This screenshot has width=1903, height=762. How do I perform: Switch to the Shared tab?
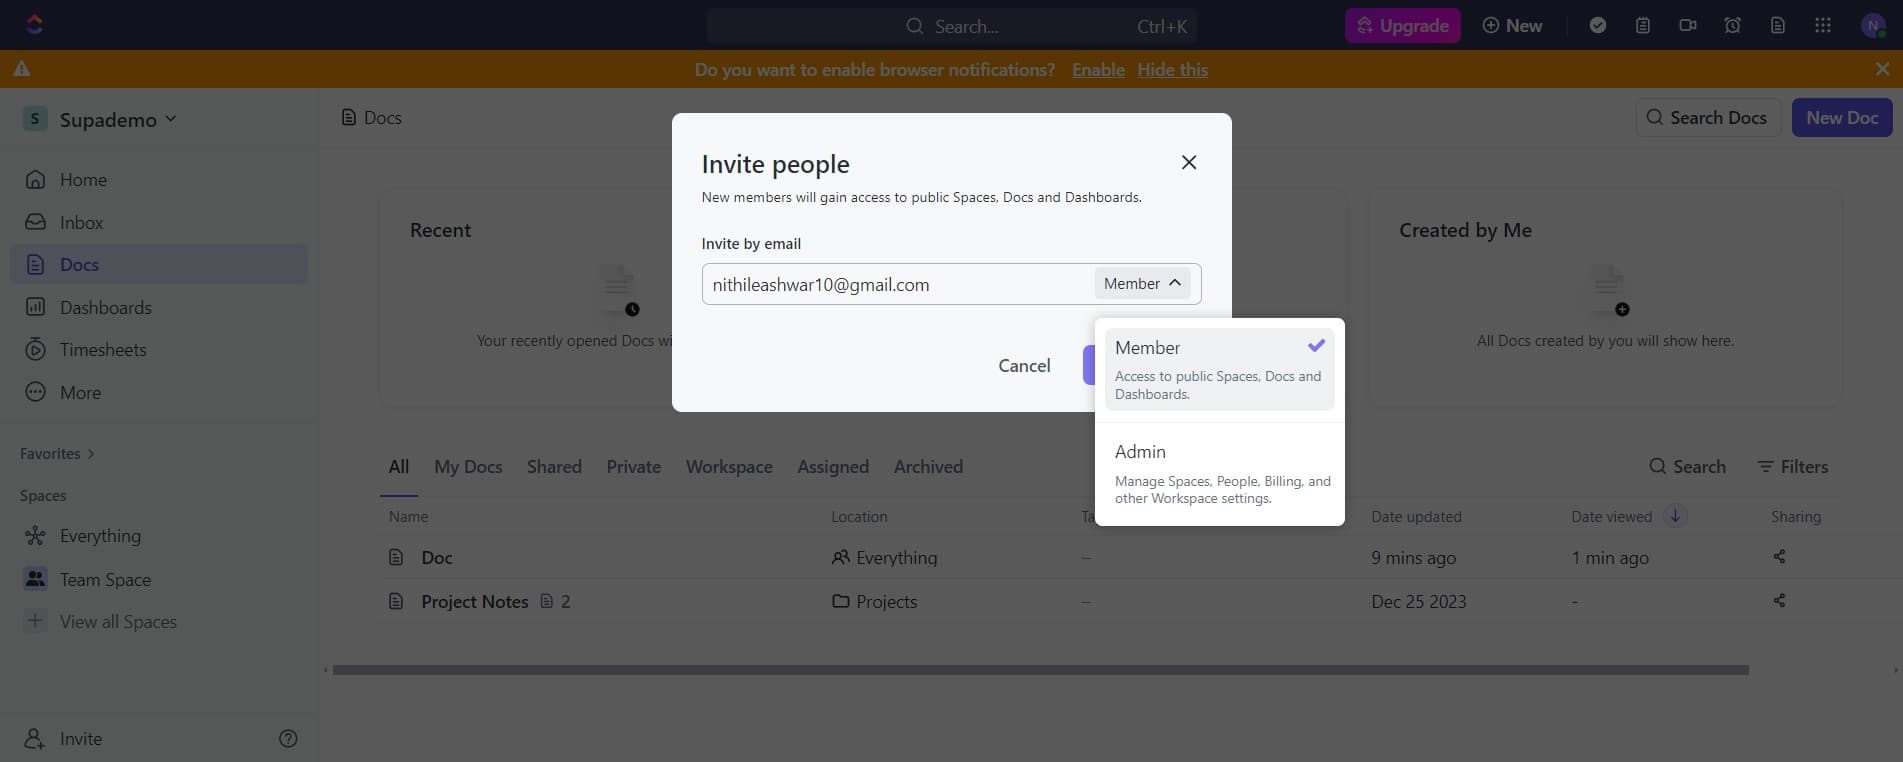click(554, 466)
